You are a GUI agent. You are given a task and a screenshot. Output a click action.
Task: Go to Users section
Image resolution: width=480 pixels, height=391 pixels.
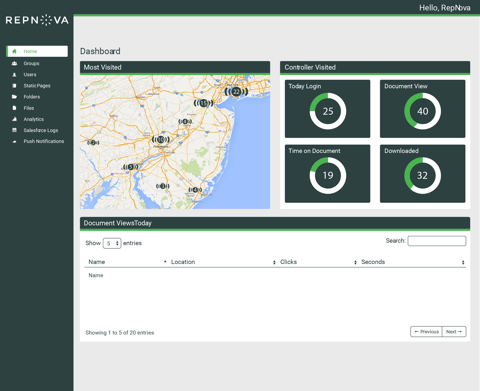pos(30,75)
